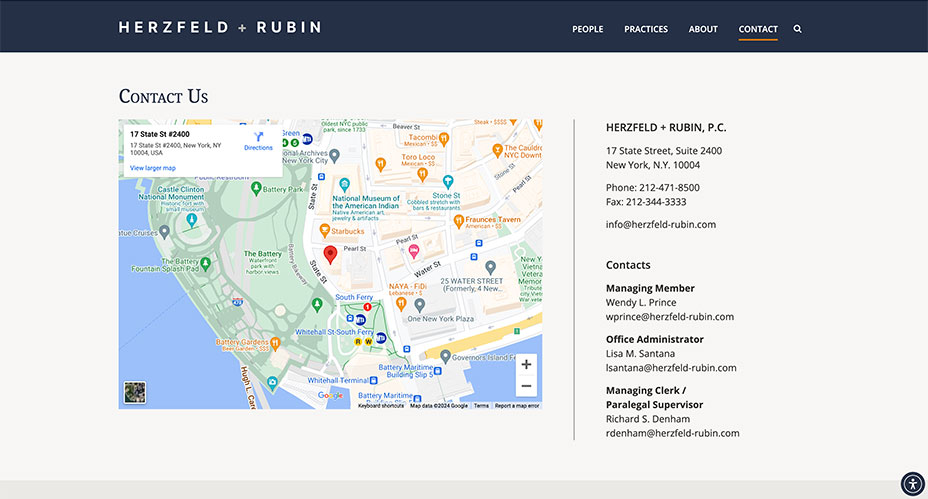Select the Tacombi restaurant marker
This screenshot has height=499, width=928.
[443, 139]
